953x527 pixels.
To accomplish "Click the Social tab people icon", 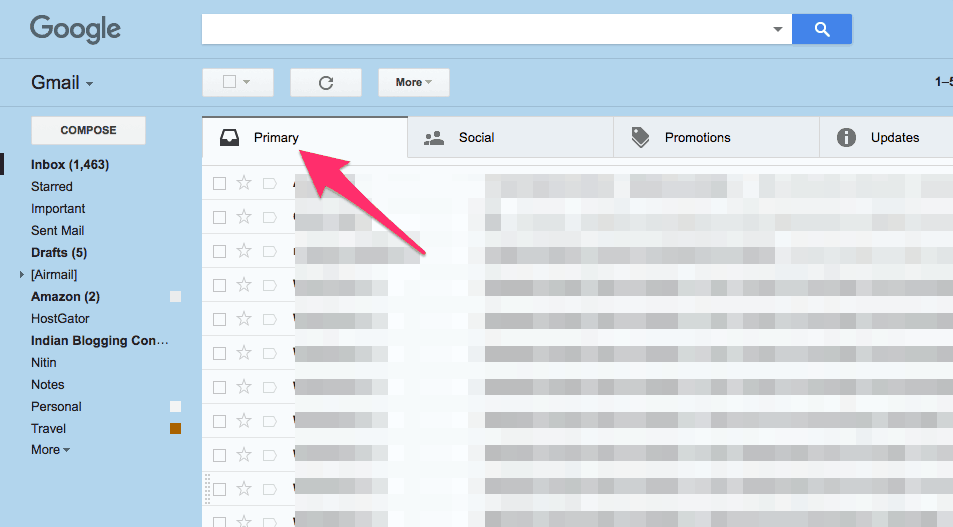I will [x=434, y=138].
